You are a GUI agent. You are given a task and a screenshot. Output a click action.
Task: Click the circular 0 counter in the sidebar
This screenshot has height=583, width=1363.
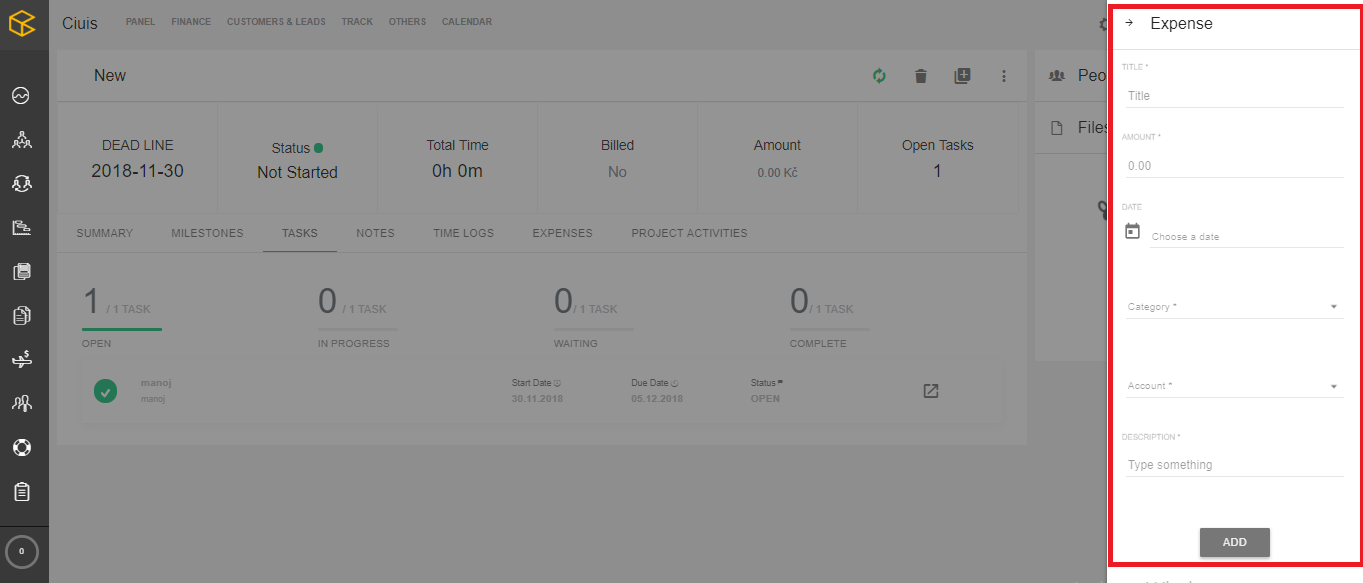point(22,551)
